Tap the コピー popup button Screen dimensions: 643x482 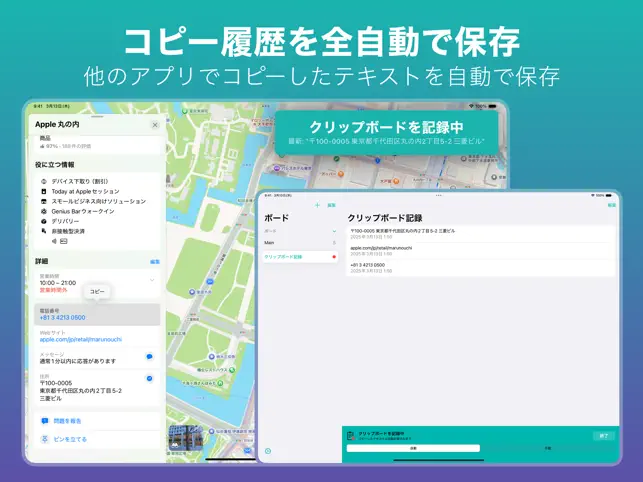click(97, 292)
